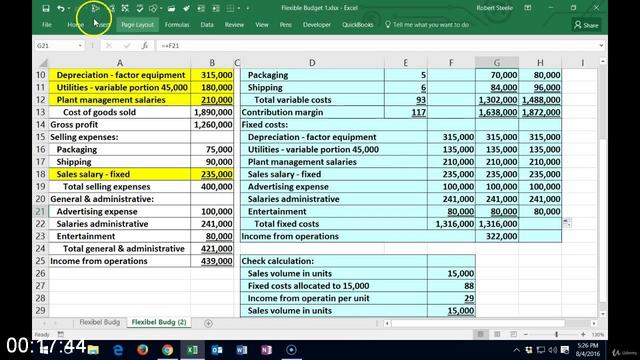
Task: Click the horizontal scrollbar left arrow
Action: (x=387, y=323)
